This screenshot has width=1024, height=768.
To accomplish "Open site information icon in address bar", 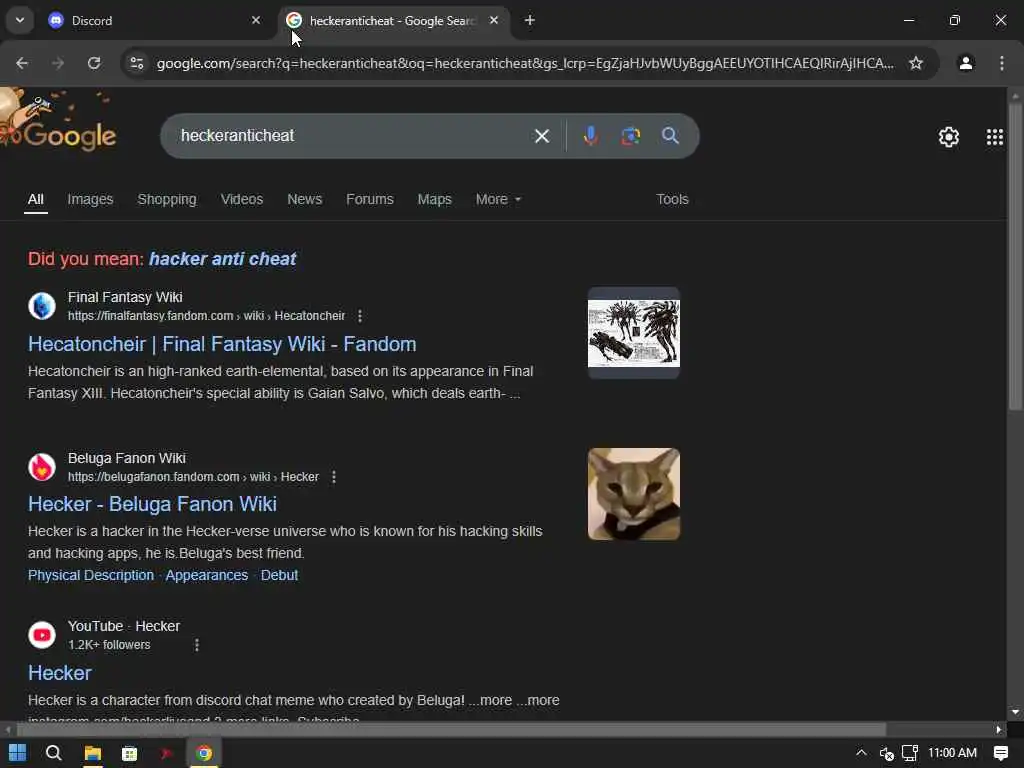I will (136, 63).
